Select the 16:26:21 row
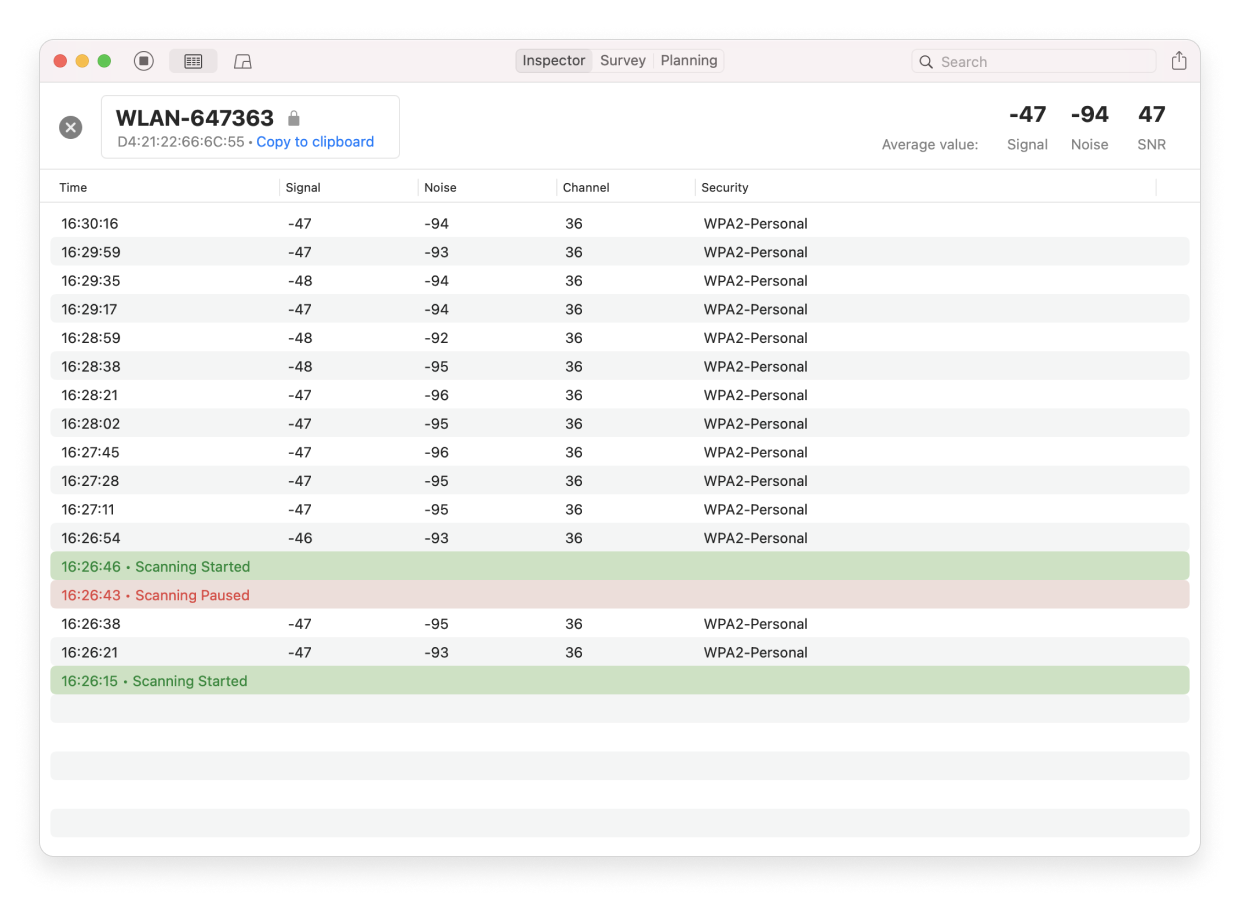1240x900 pixels. coord(620,652)
